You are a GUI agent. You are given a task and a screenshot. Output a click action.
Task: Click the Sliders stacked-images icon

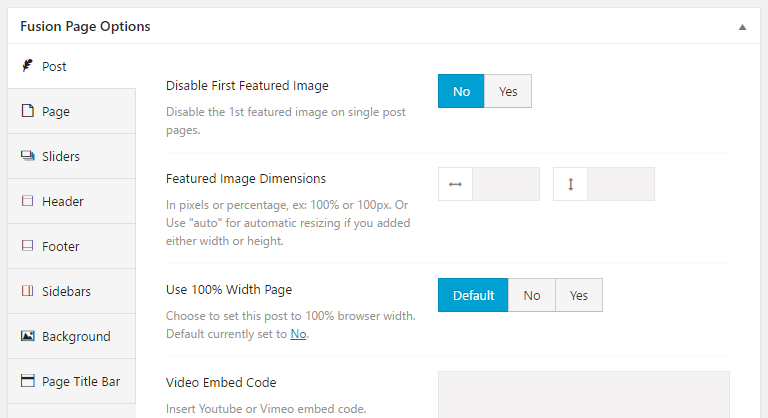point(27,156)
